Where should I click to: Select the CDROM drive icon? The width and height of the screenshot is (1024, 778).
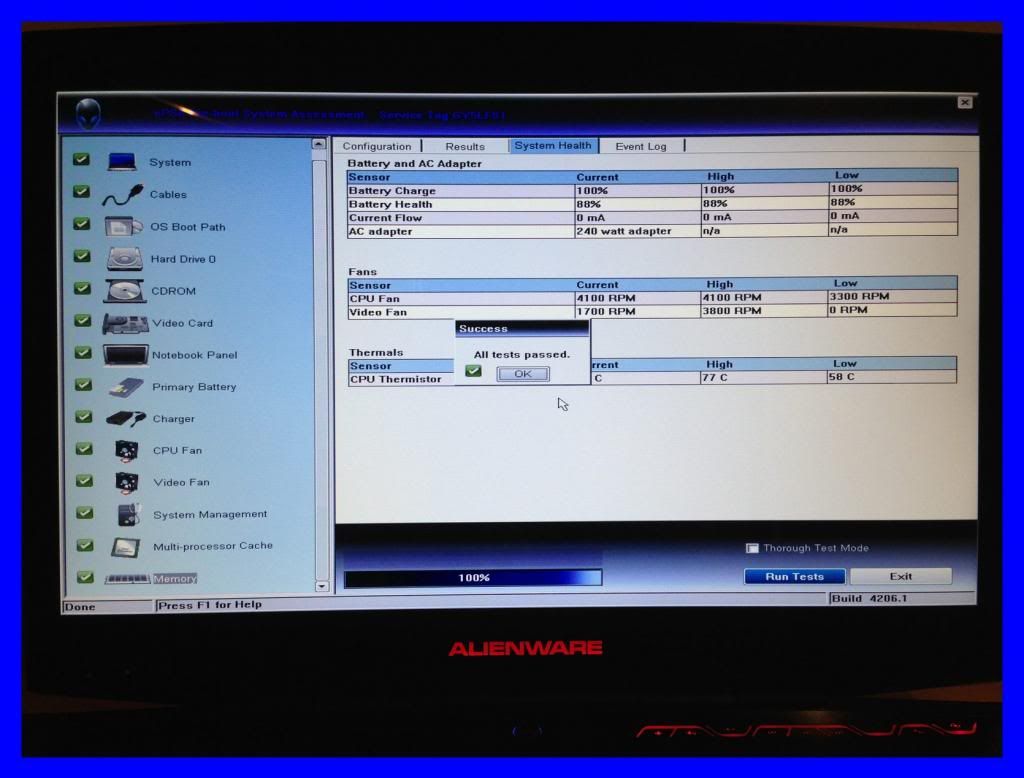coord(125,291)
